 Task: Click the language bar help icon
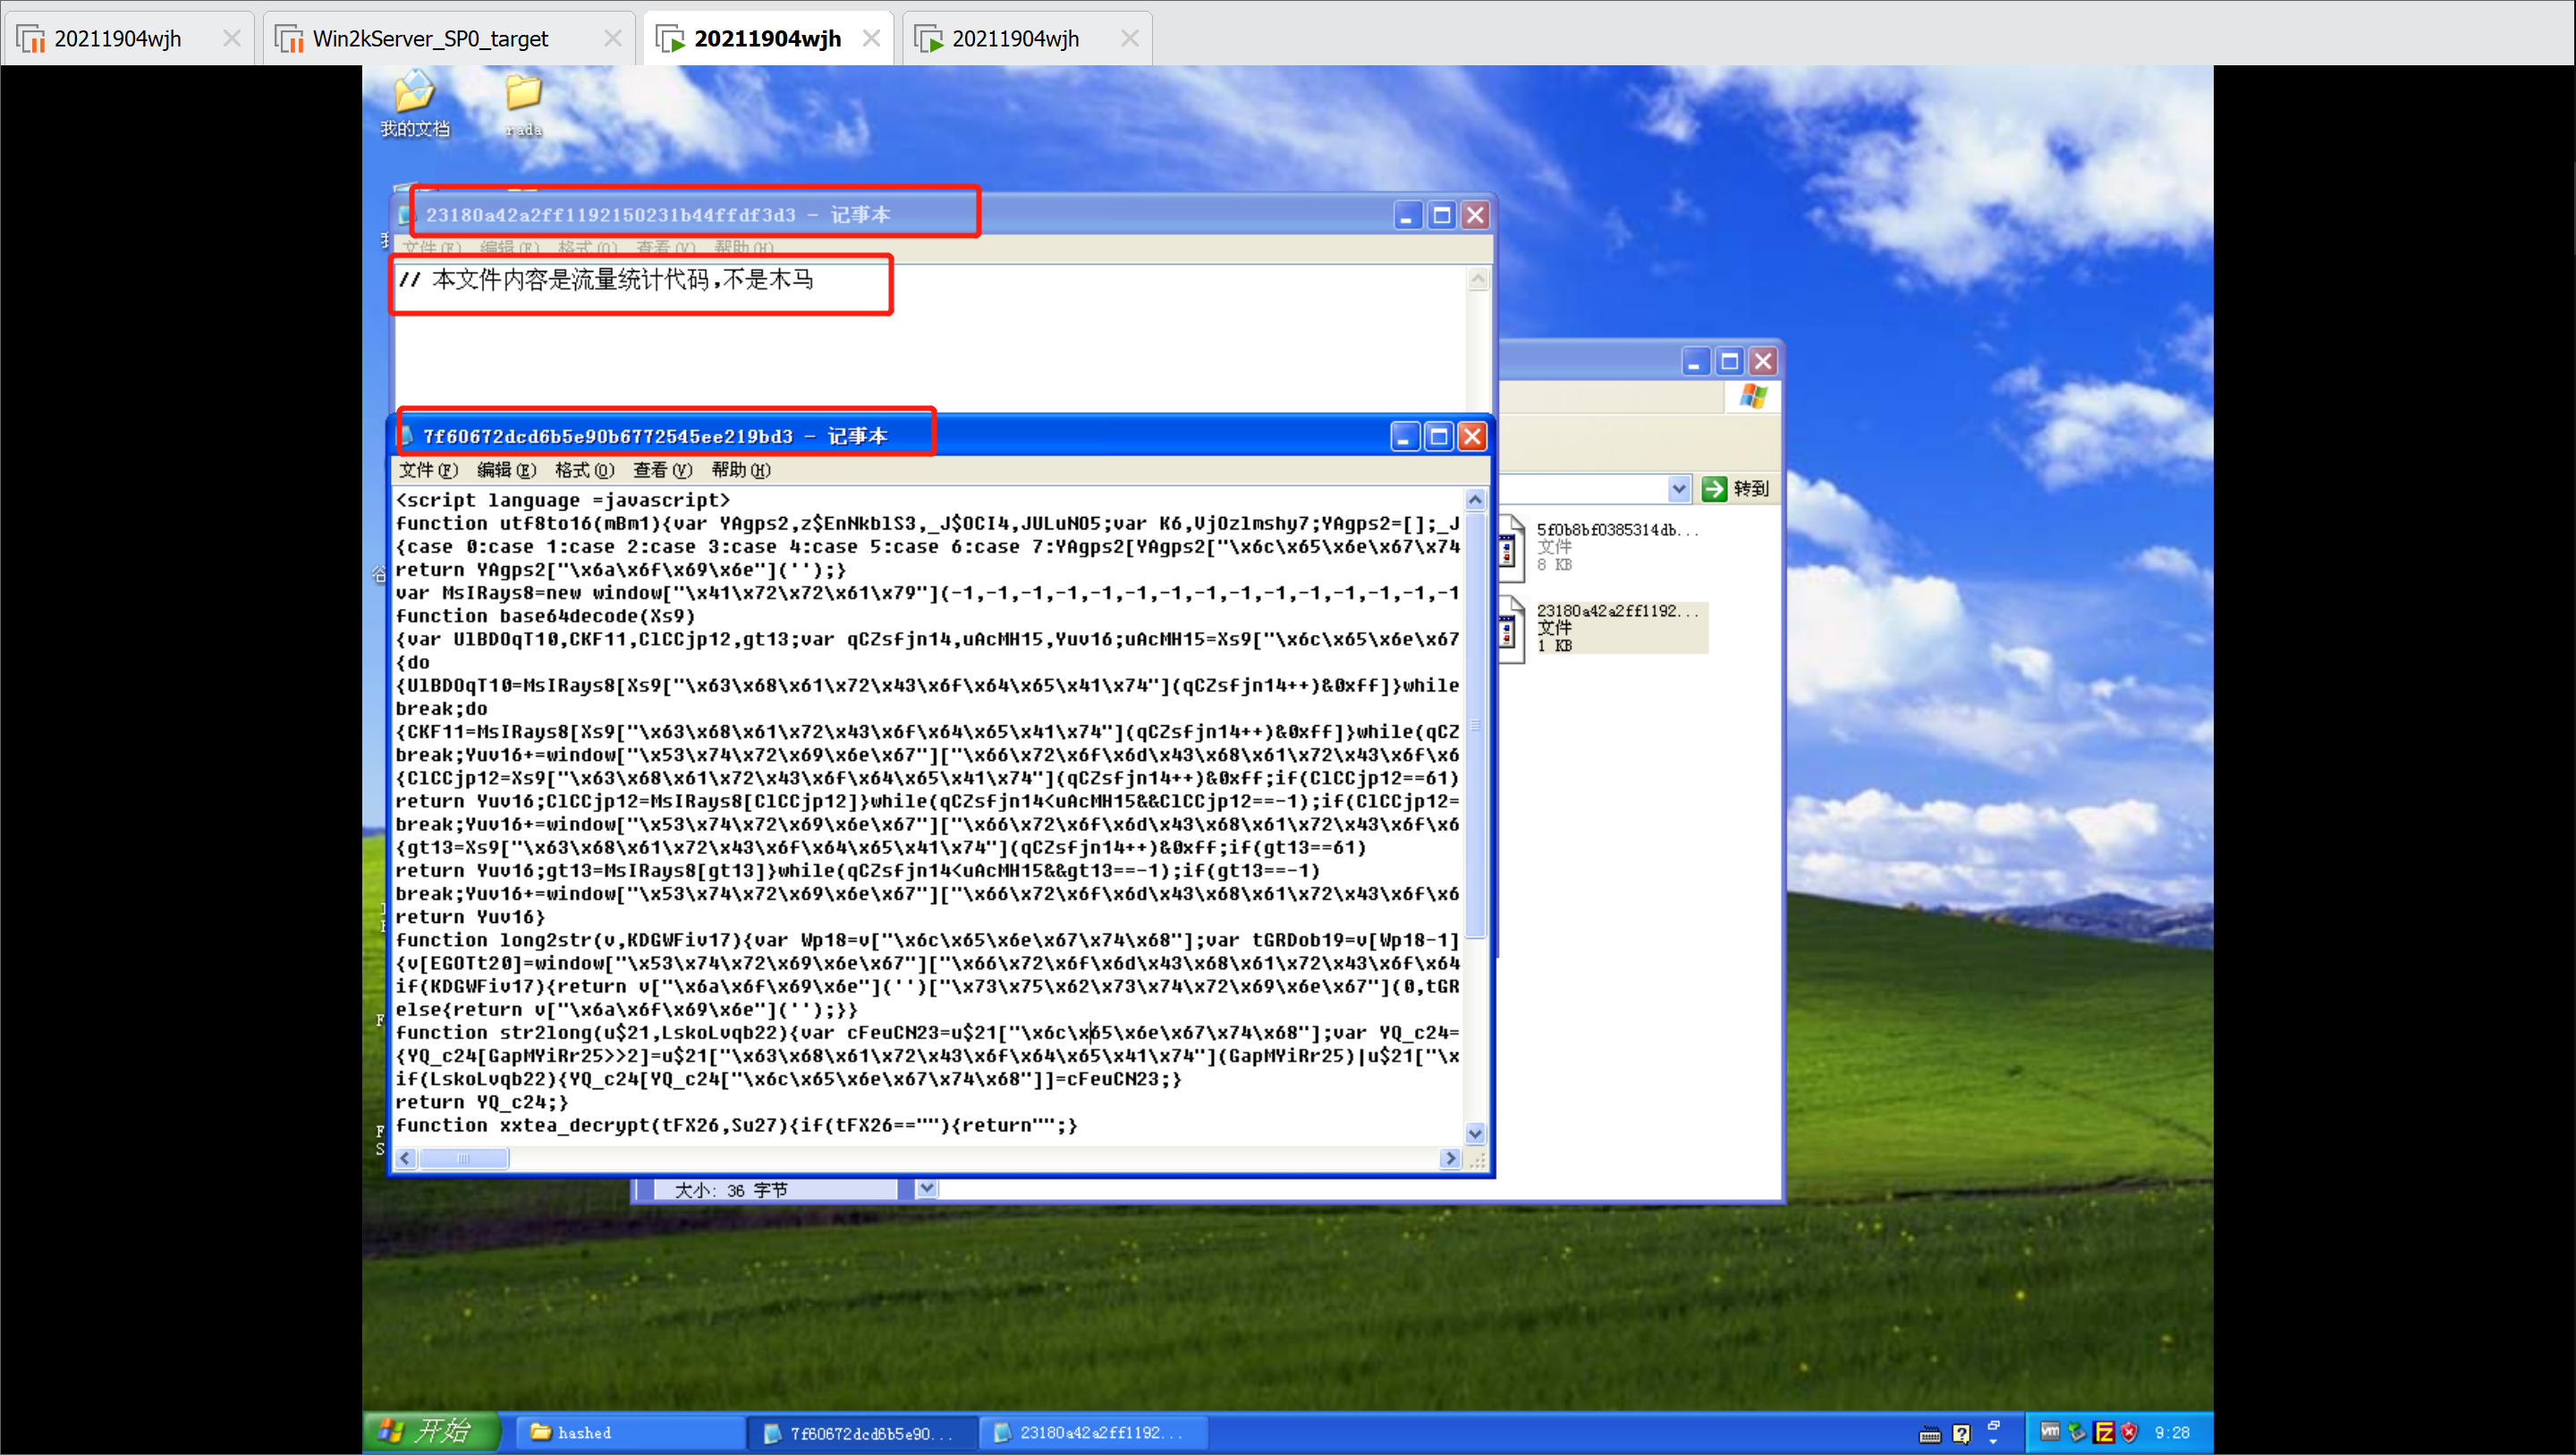pos(1961,1434)
